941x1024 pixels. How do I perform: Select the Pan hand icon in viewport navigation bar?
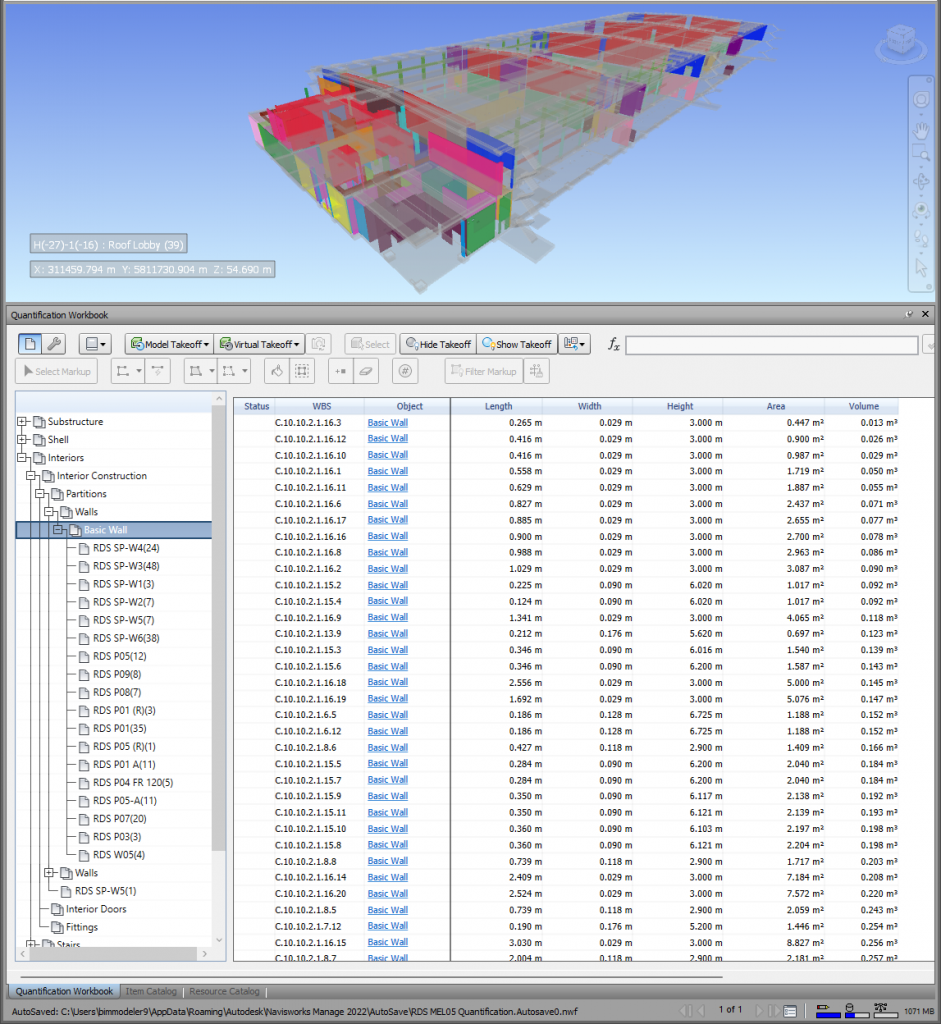point(920,131)
